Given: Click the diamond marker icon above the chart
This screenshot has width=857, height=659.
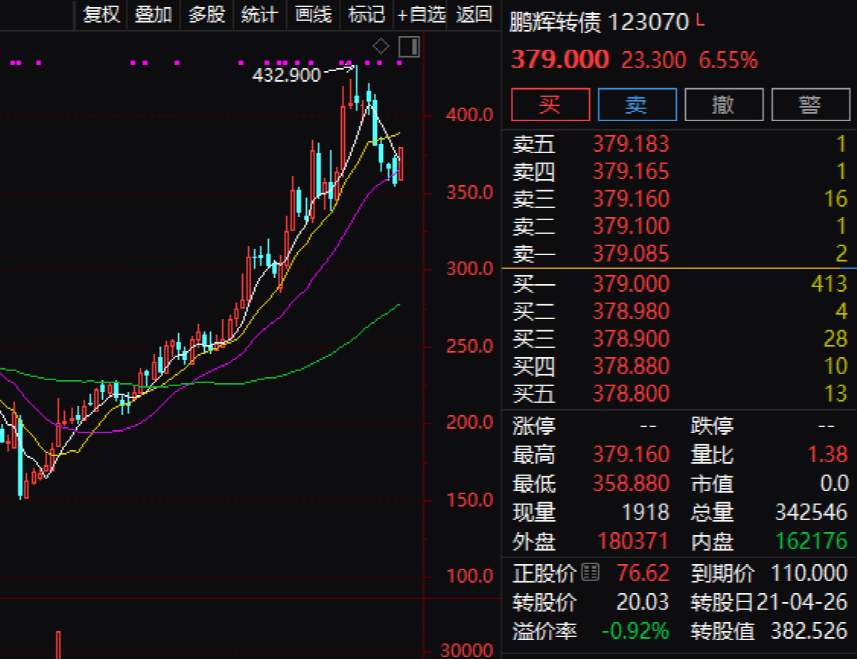Looking at the screenshot, I should point(380,46).
